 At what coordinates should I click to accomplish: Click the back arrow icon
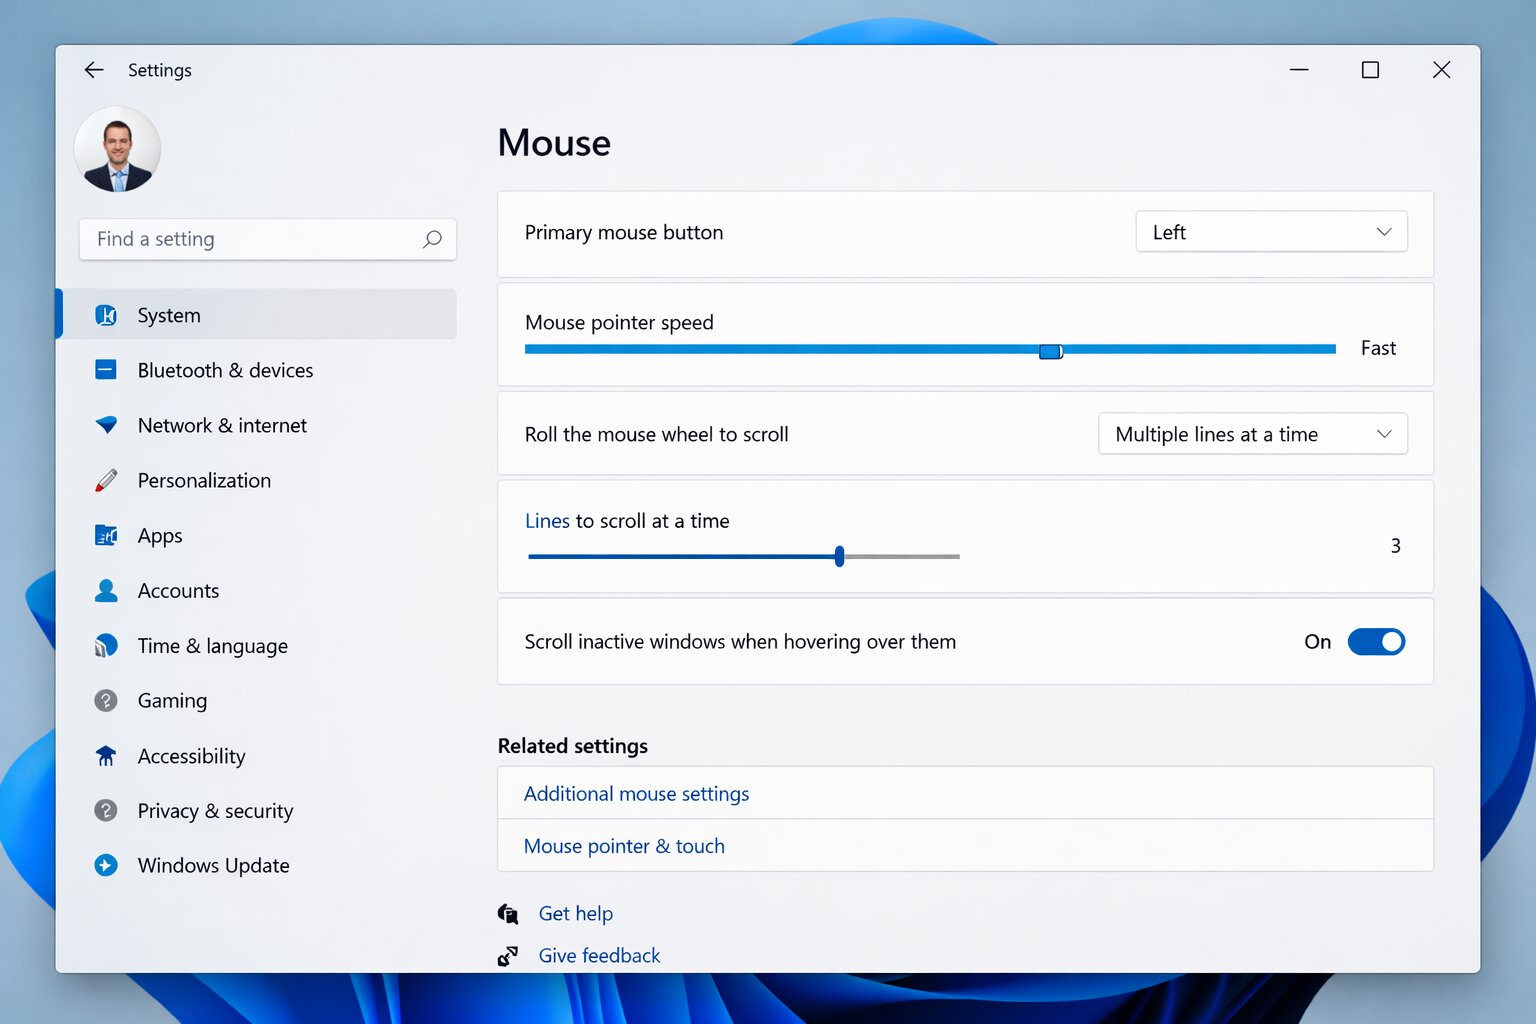coord(94,70)
